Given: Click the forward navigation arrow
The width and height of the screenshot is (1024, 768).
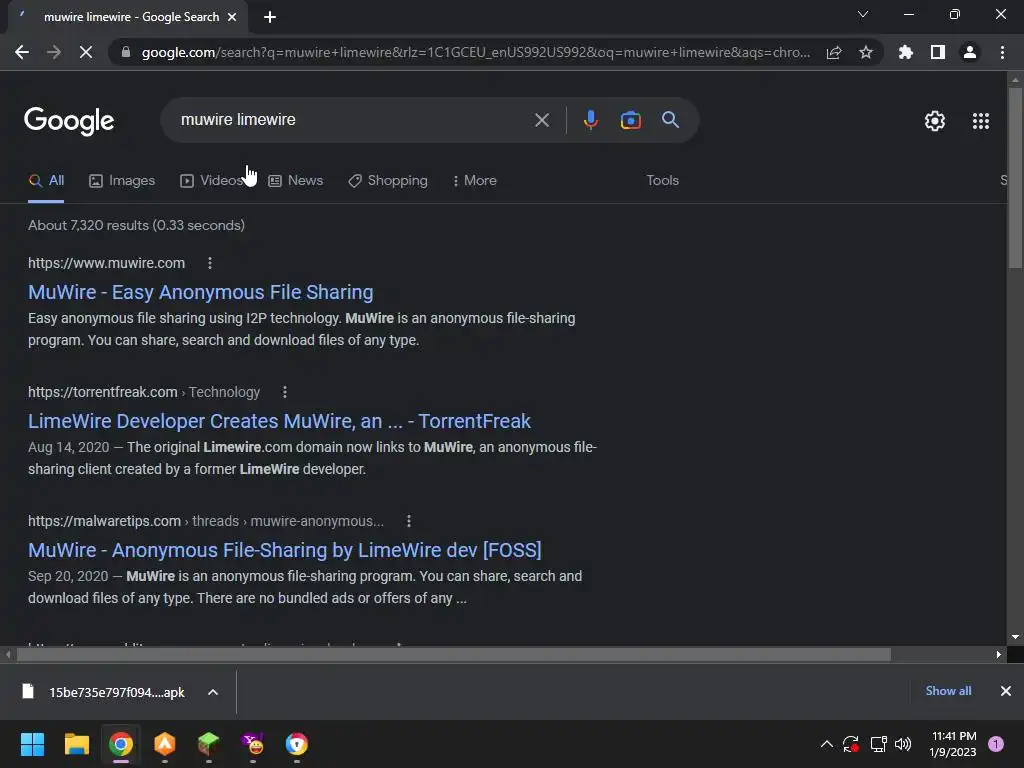Looking at the screenshot, I should [54, 52].
